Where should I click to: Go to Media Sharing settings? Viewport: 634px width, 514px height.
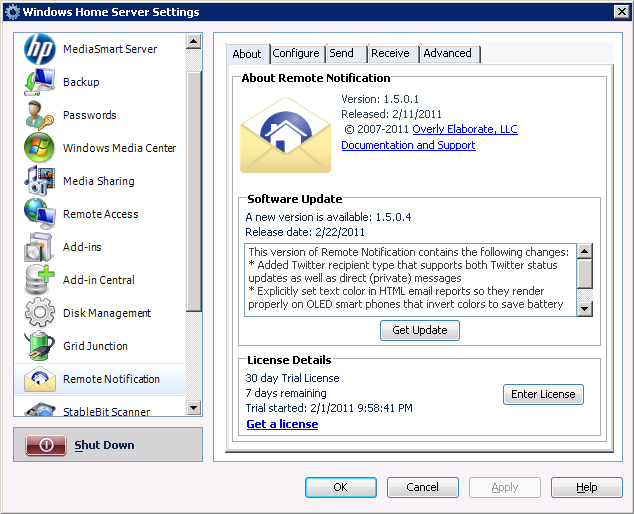pos(99,181)
